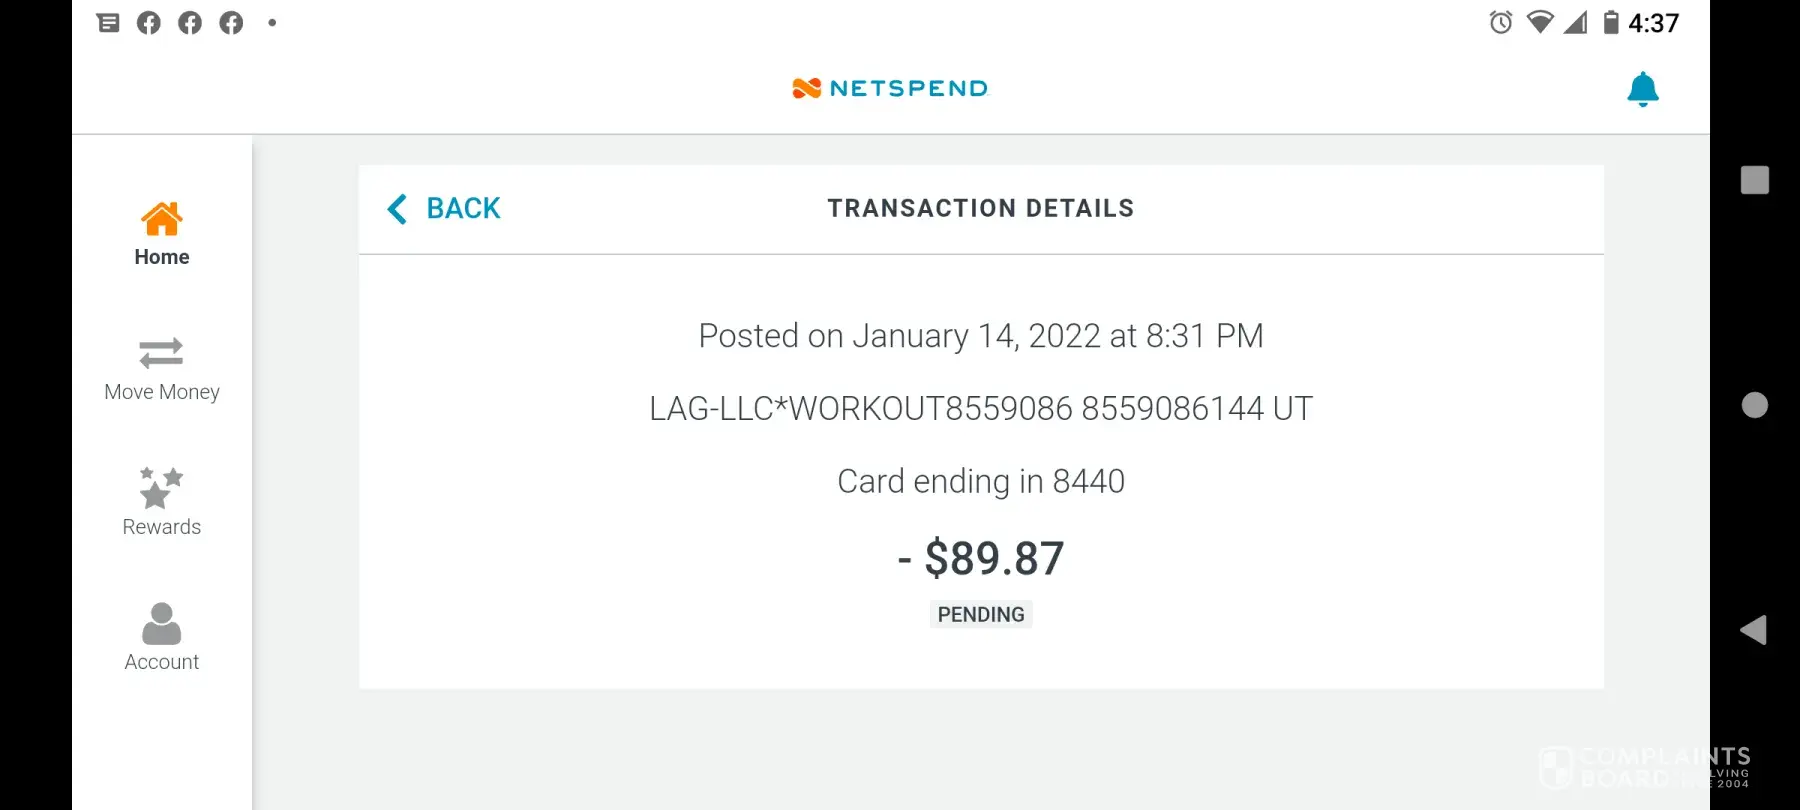
Task: Open Move Money arrows icon
Action: click(x=161, y=353)
